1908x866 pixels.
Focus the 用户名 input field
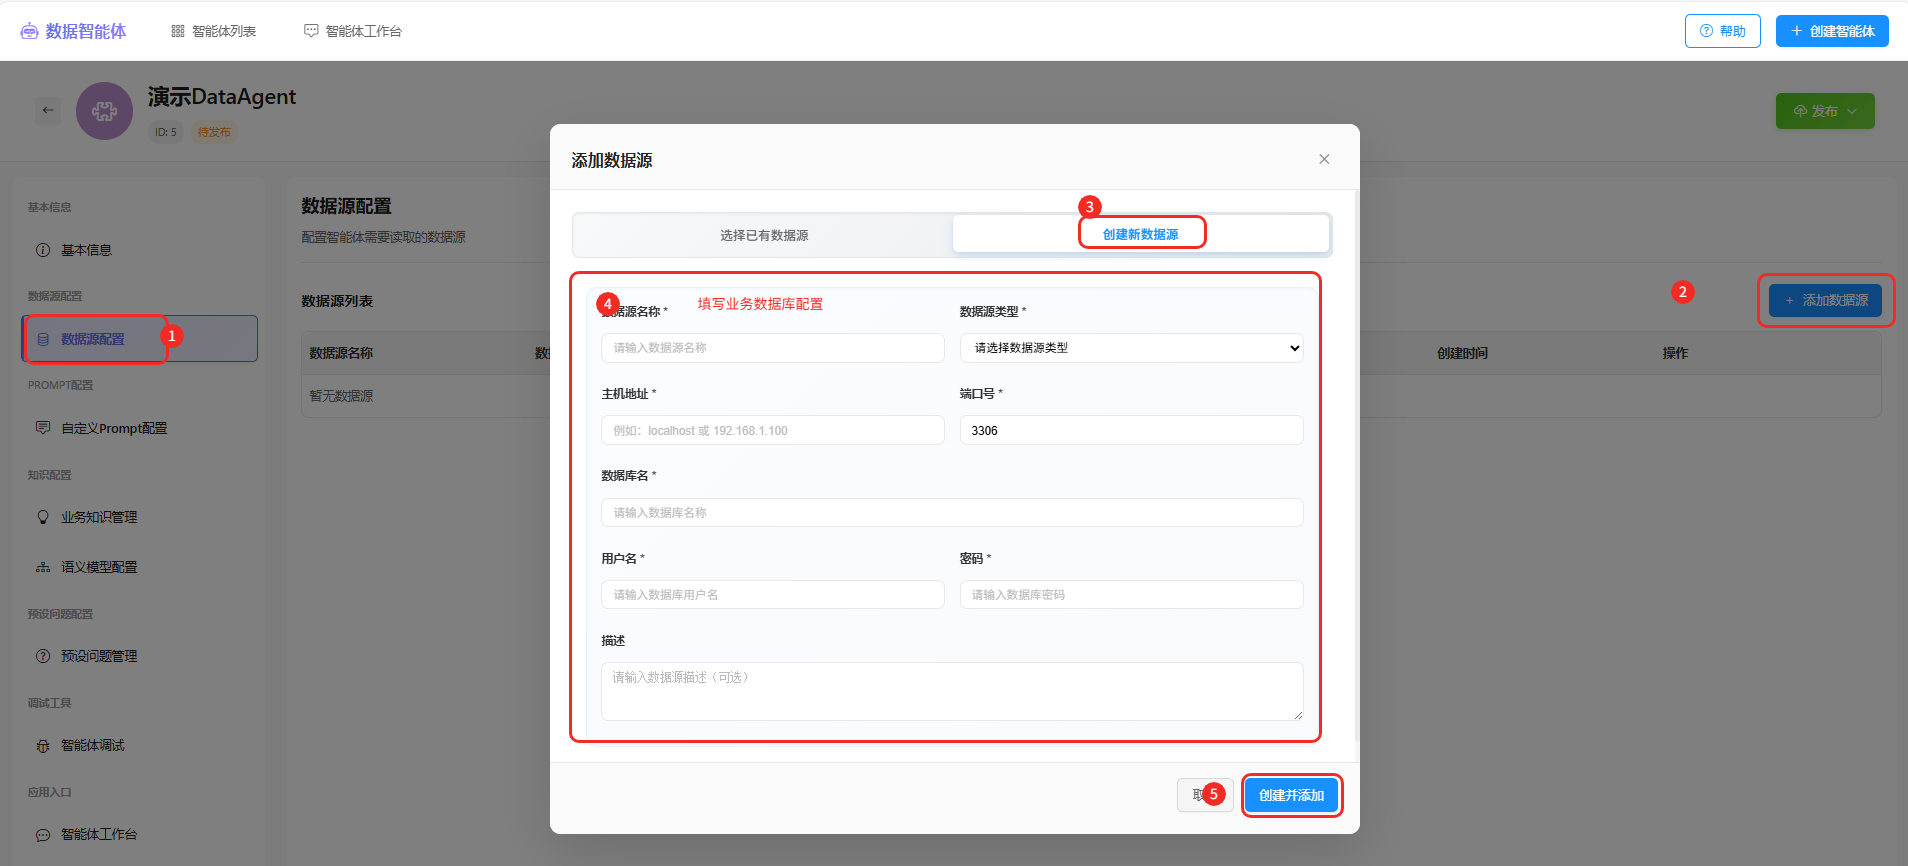(772, 594)
